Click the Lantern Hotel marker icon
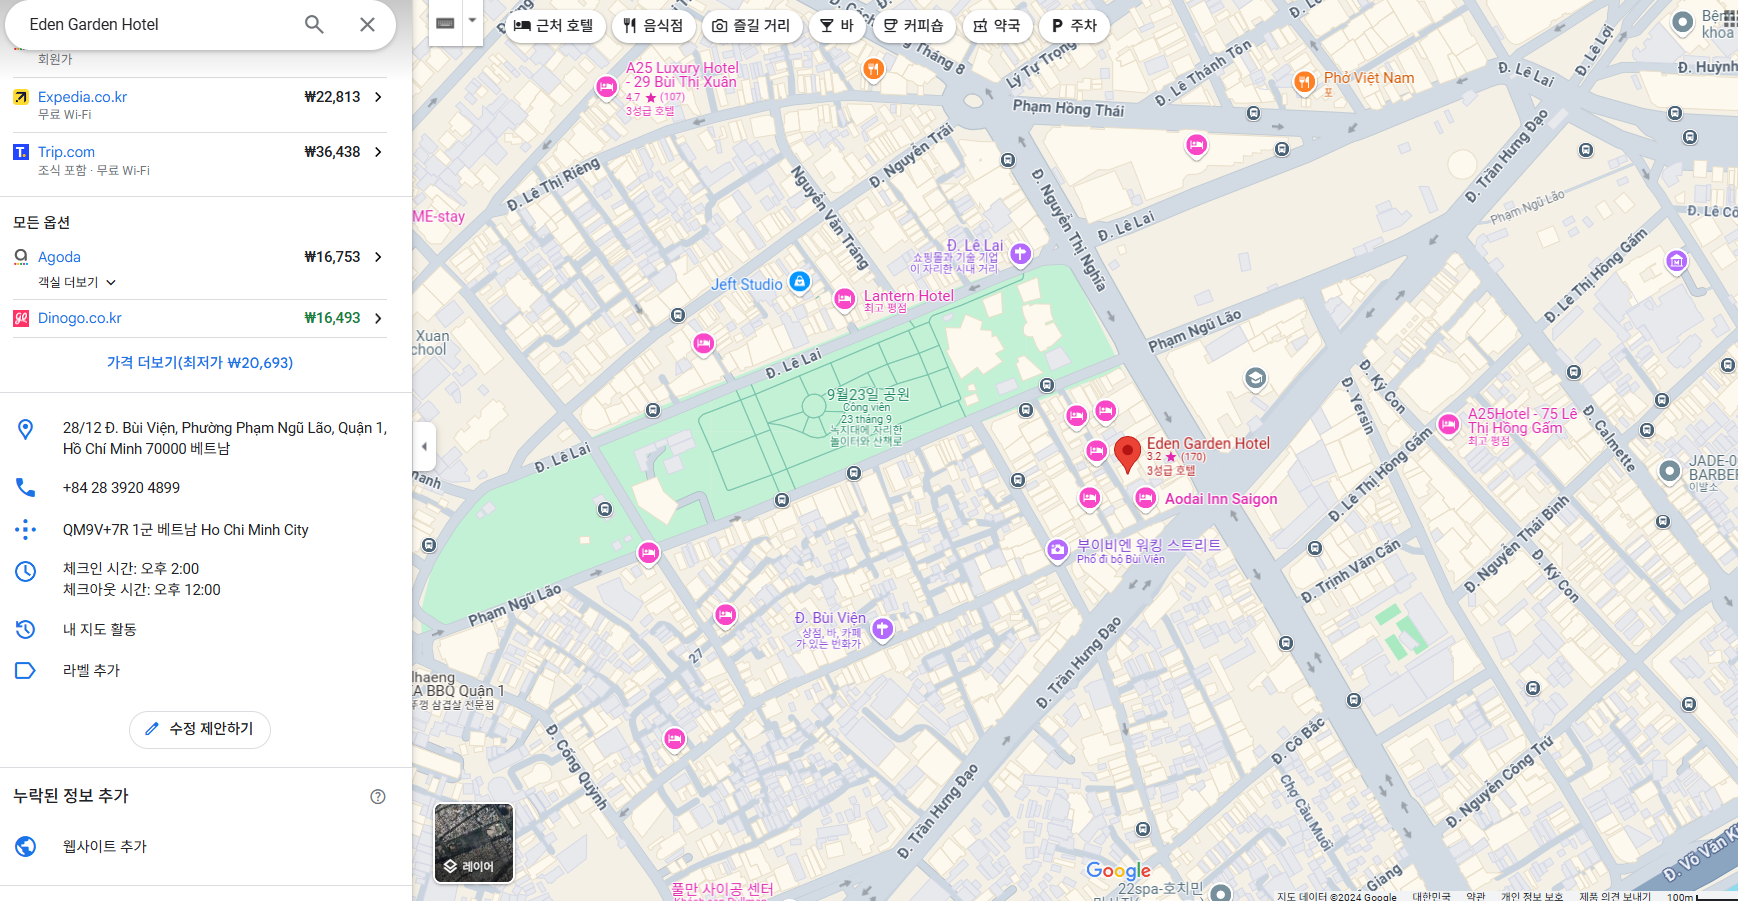This screenshot has width=1738, height=901. (x=845, y=299)
